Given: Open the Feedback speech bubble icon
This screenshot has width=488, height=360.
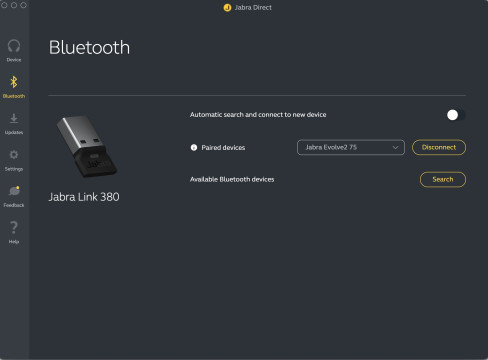Looking at the screenshot, I should 14,191.
